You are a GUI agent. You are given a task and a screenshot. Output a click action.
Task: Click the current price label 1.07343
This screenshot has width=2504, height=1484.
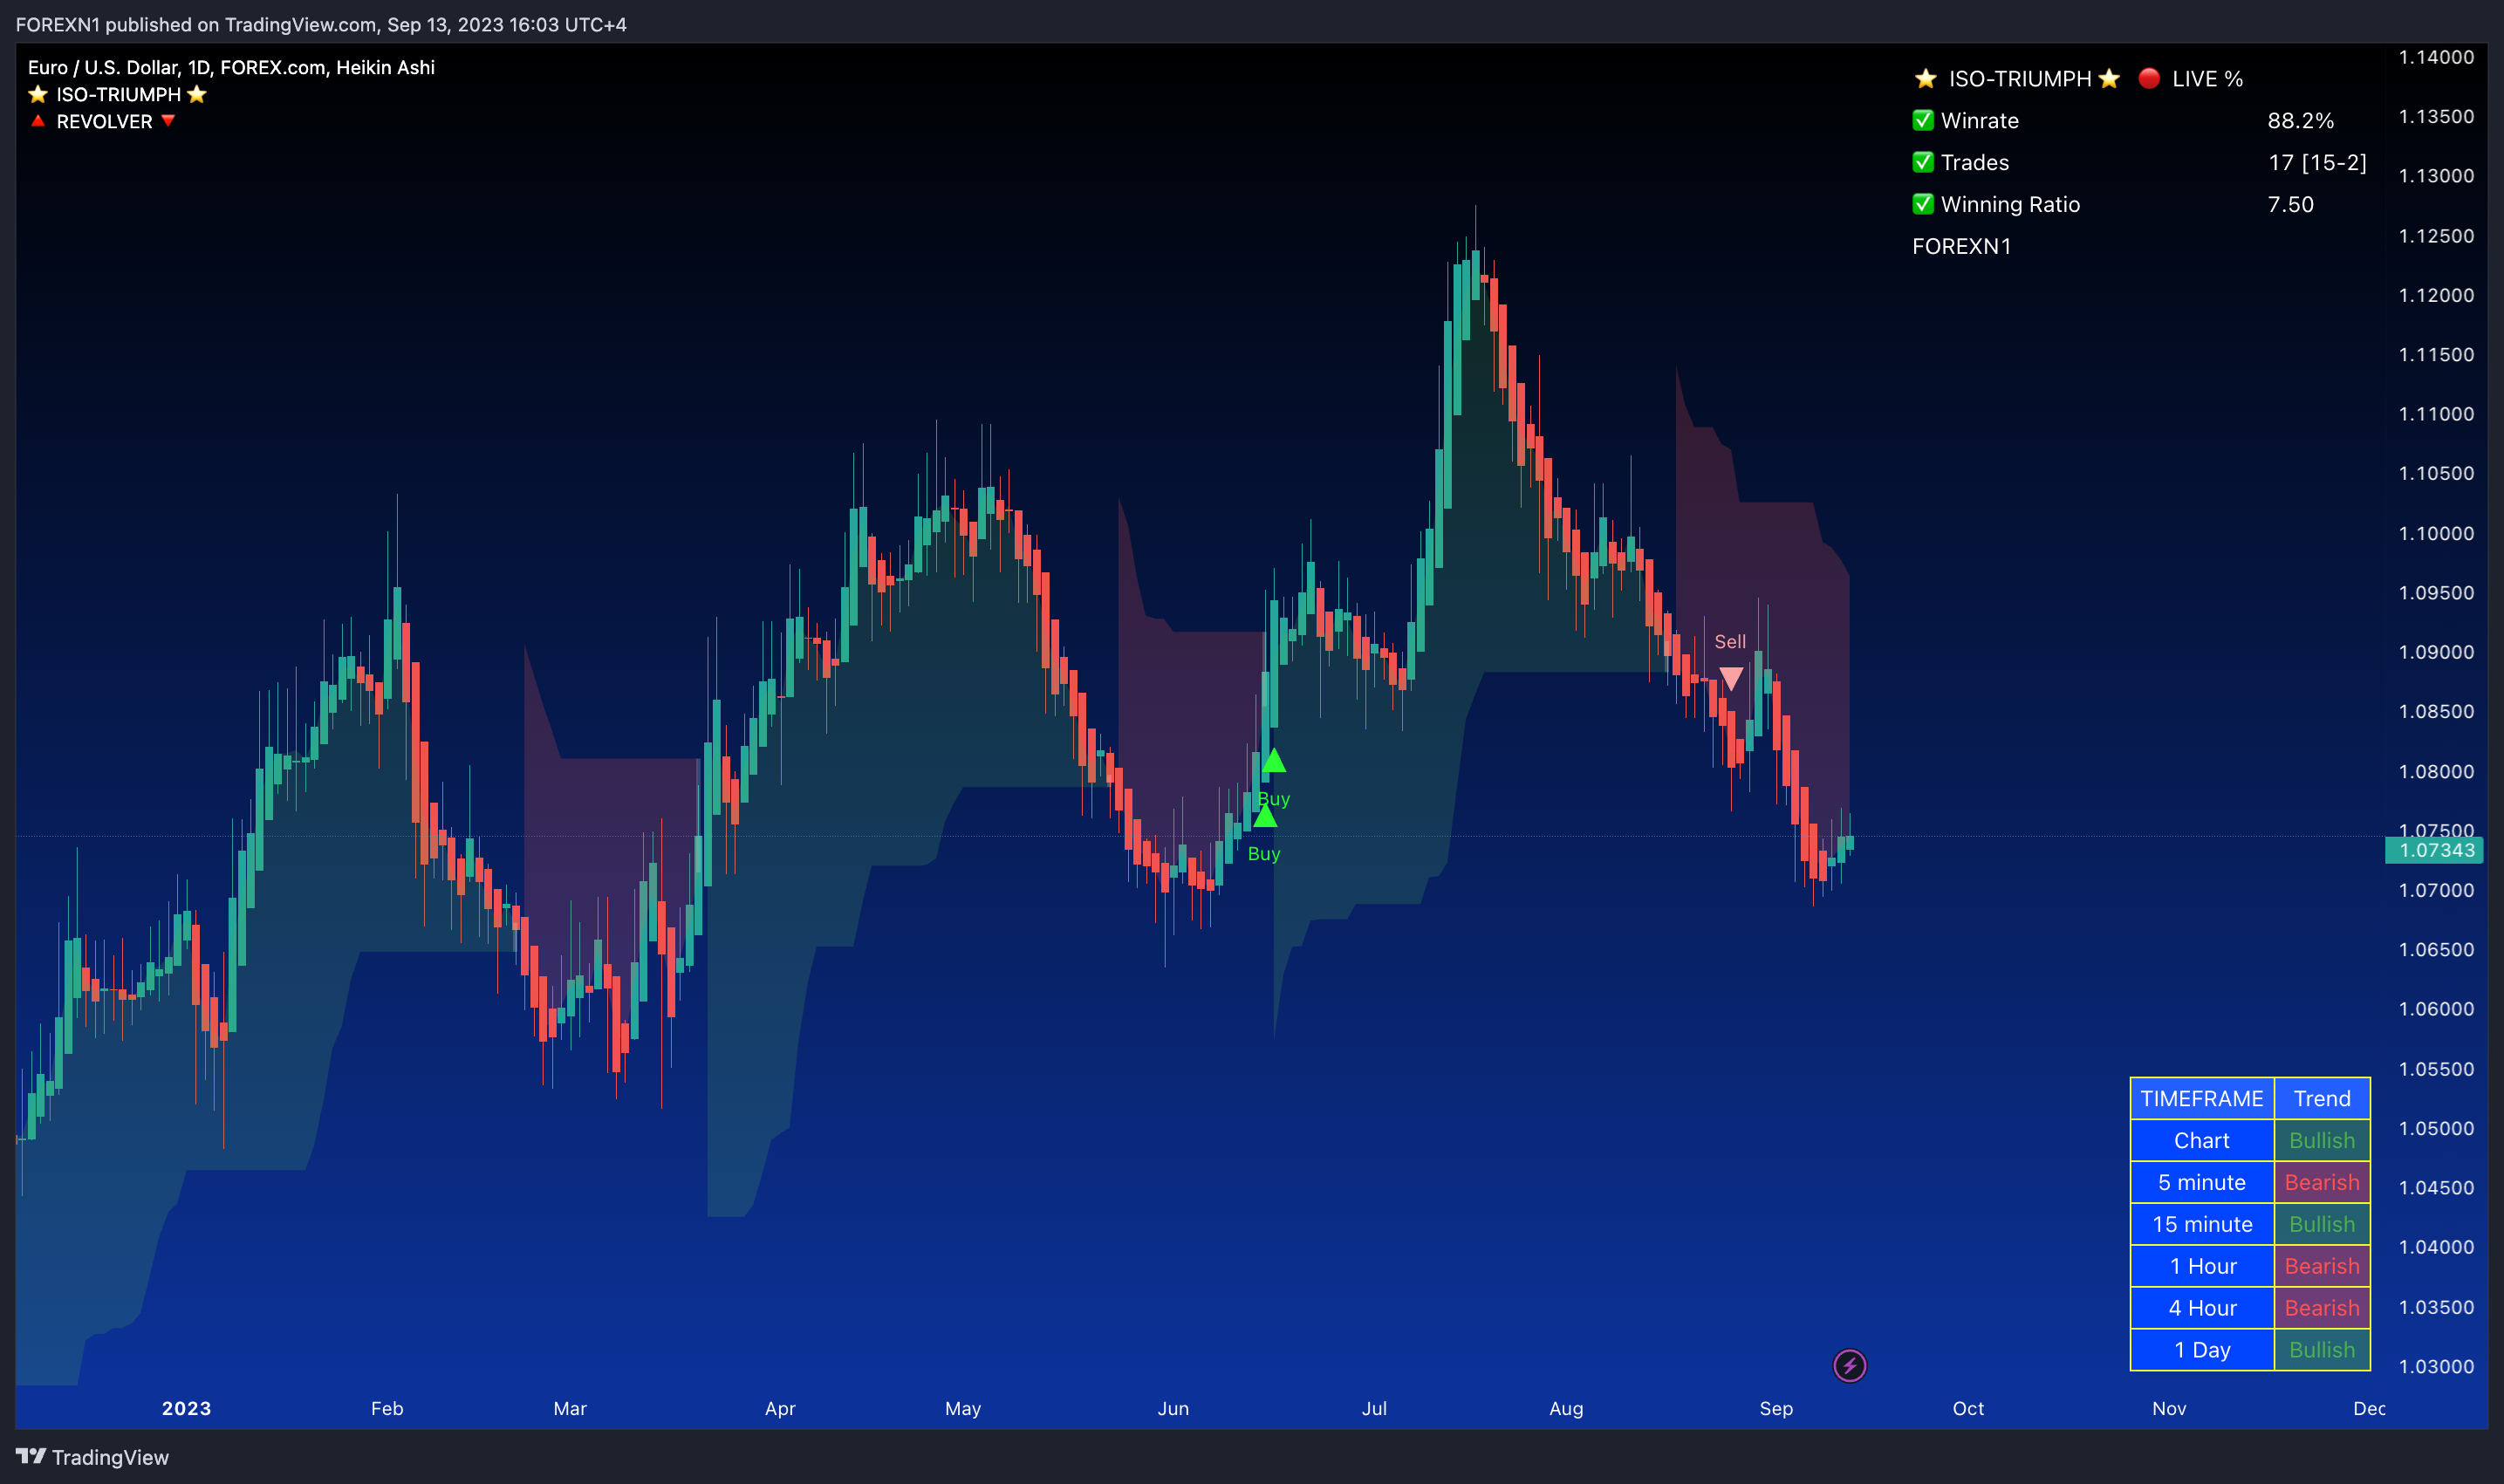coord(2437,850)
